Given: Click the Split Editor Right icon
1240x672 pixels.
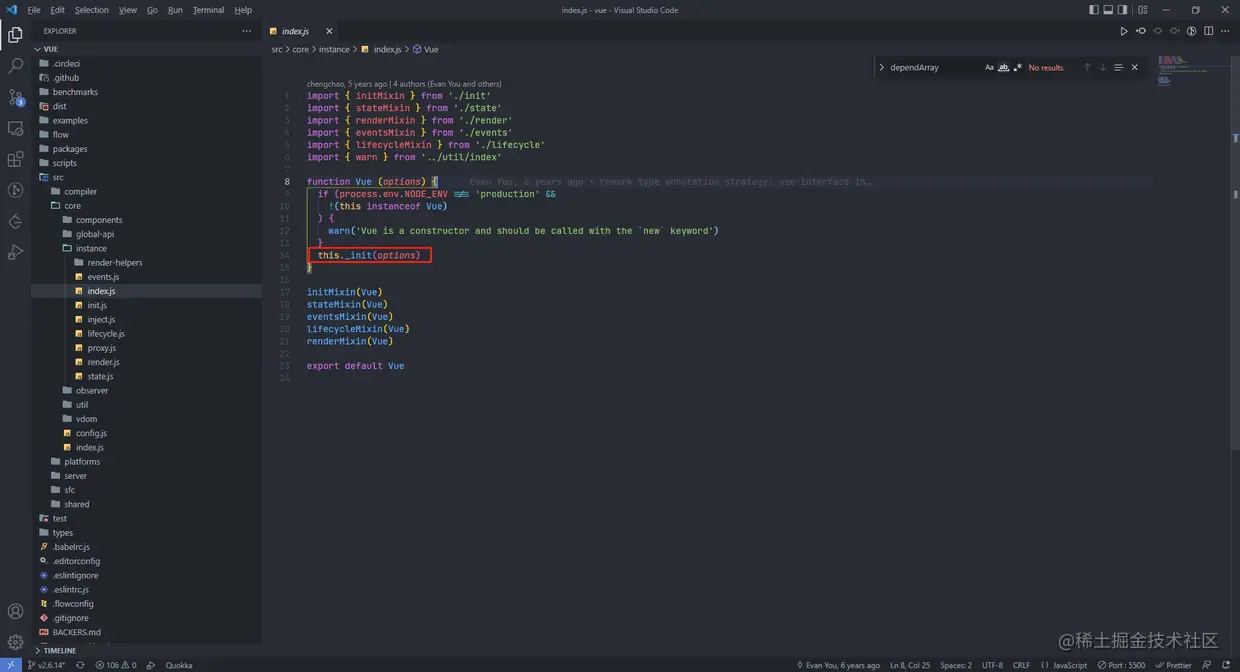Looking at the screenshot, I should 1209,31.
